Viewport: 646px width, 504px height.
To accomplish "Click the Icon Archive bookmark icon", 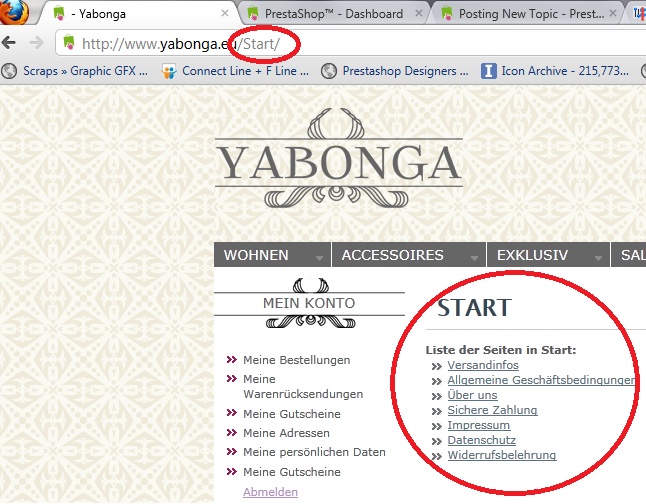I will (x=489, y=71).
